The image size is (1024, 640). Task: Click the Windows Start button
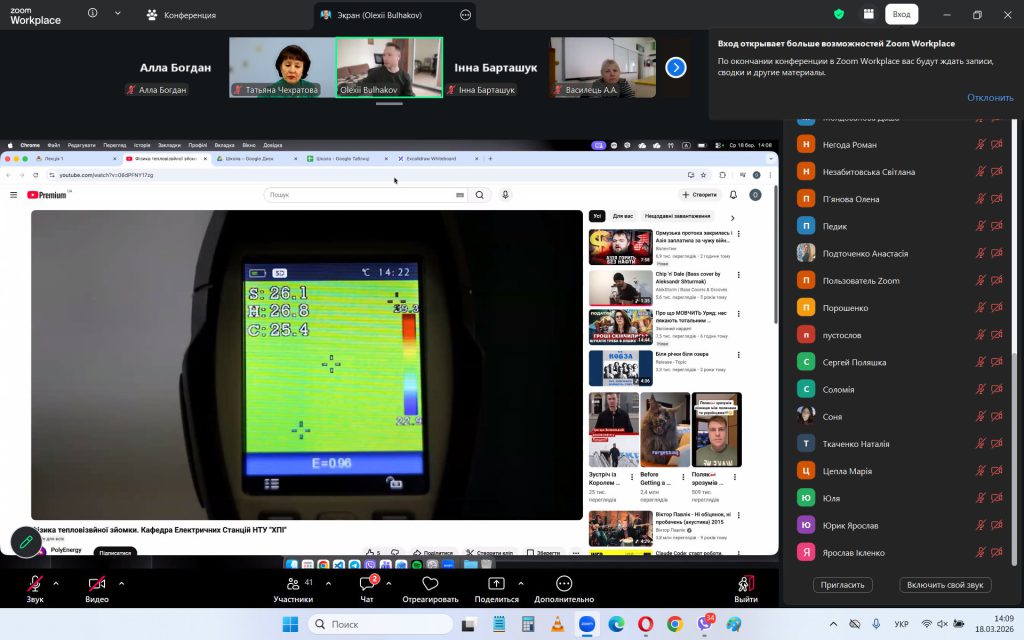[x=290, y=624]
